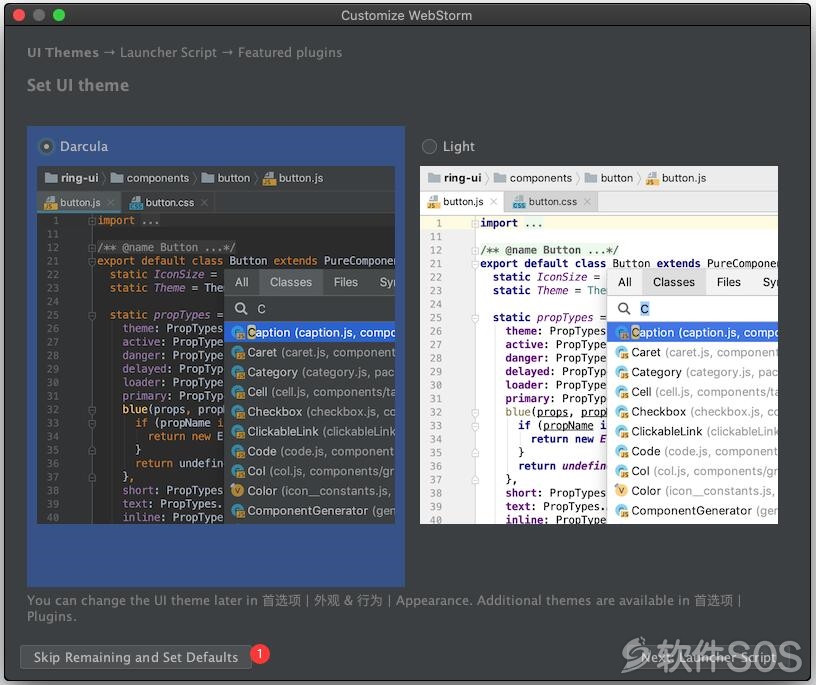
Task: Click the button folder icon in the Darcula preview
Action: pyautogui.click(x=208, y=178)
